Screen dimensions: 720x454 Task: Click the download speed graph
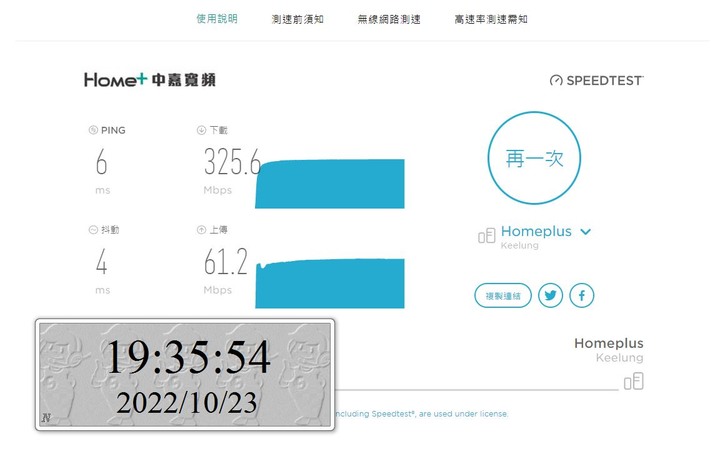[330, 184]
